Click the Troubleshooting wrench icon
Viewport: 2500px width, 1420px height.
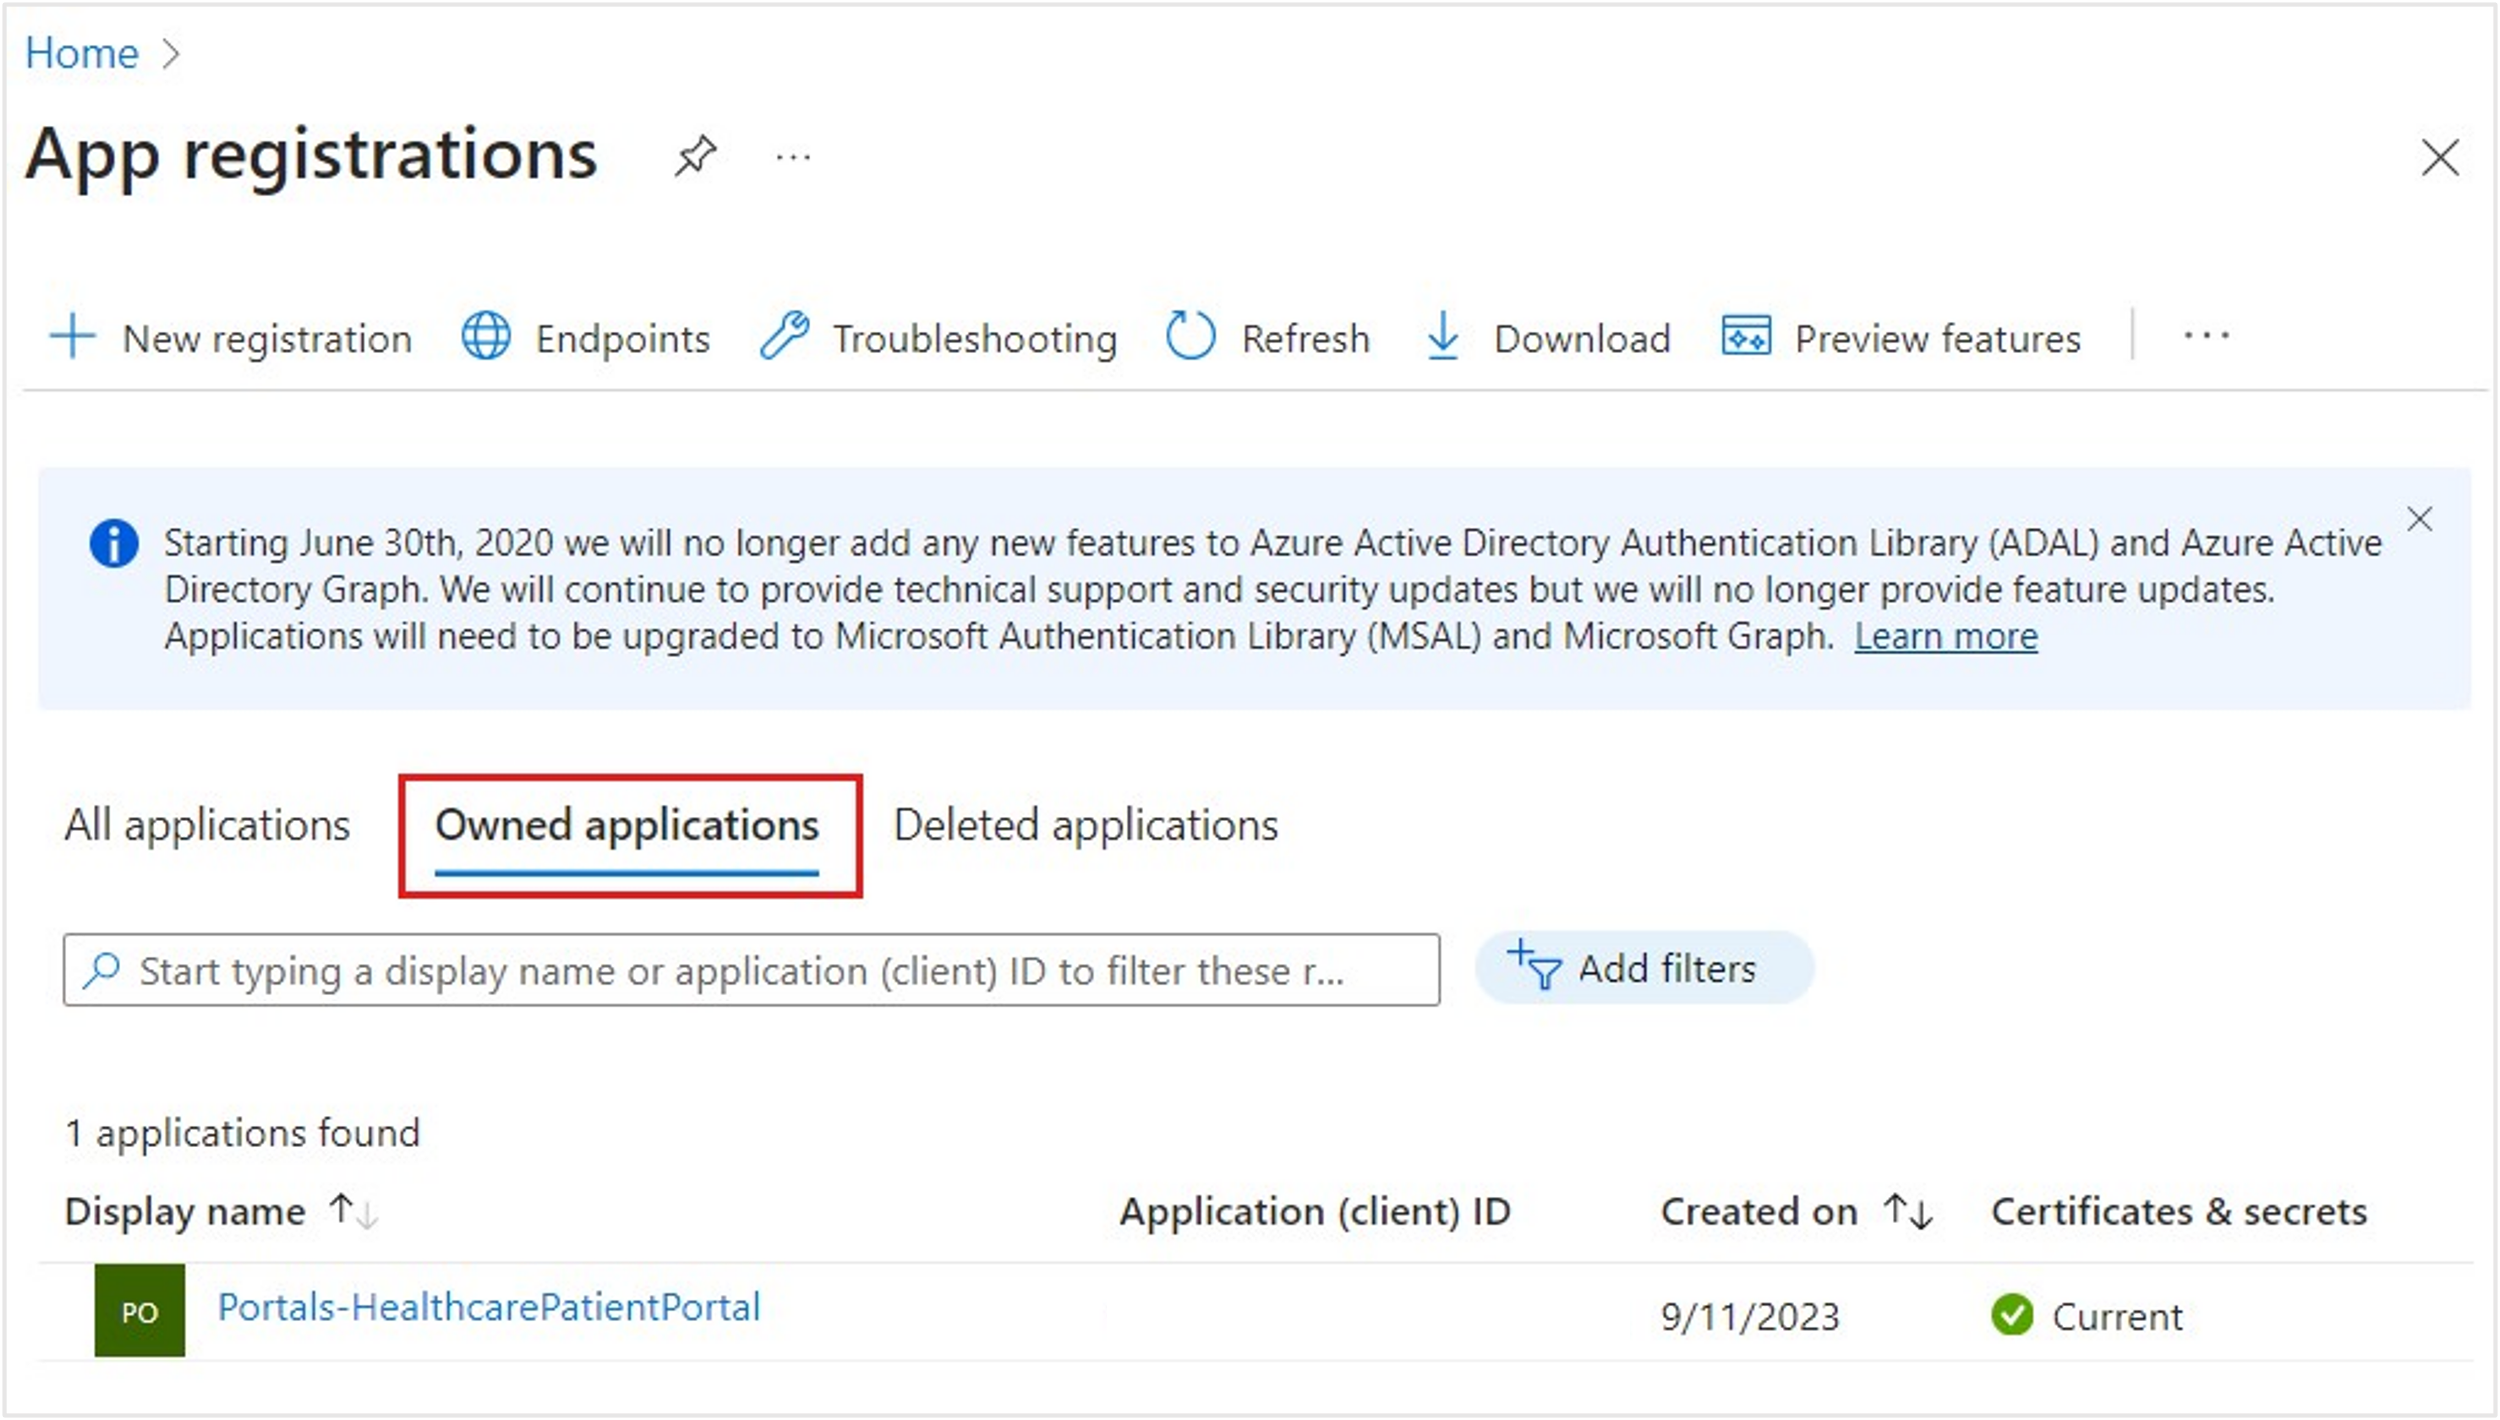(x=784, y=336)
